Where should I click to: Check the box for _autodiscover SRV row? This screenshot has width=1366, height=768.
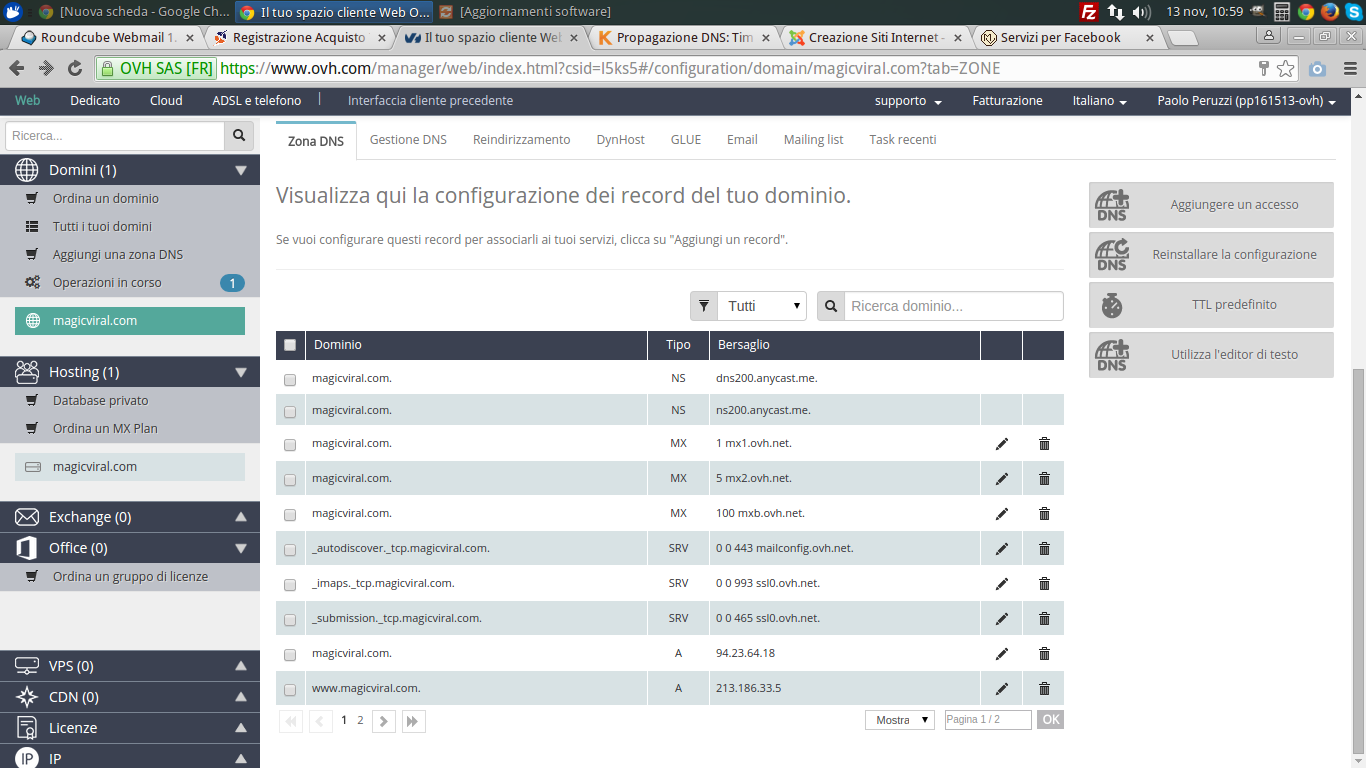(x=290, y=550)
